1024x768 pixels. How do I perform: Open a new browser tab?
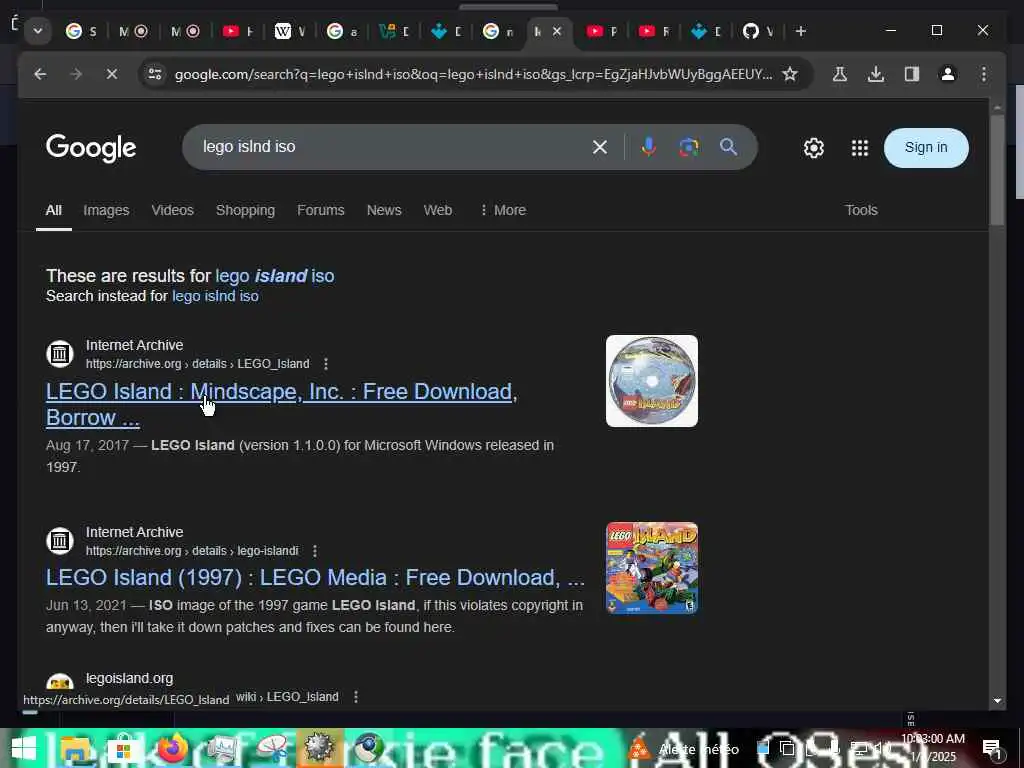coord(801,31)
